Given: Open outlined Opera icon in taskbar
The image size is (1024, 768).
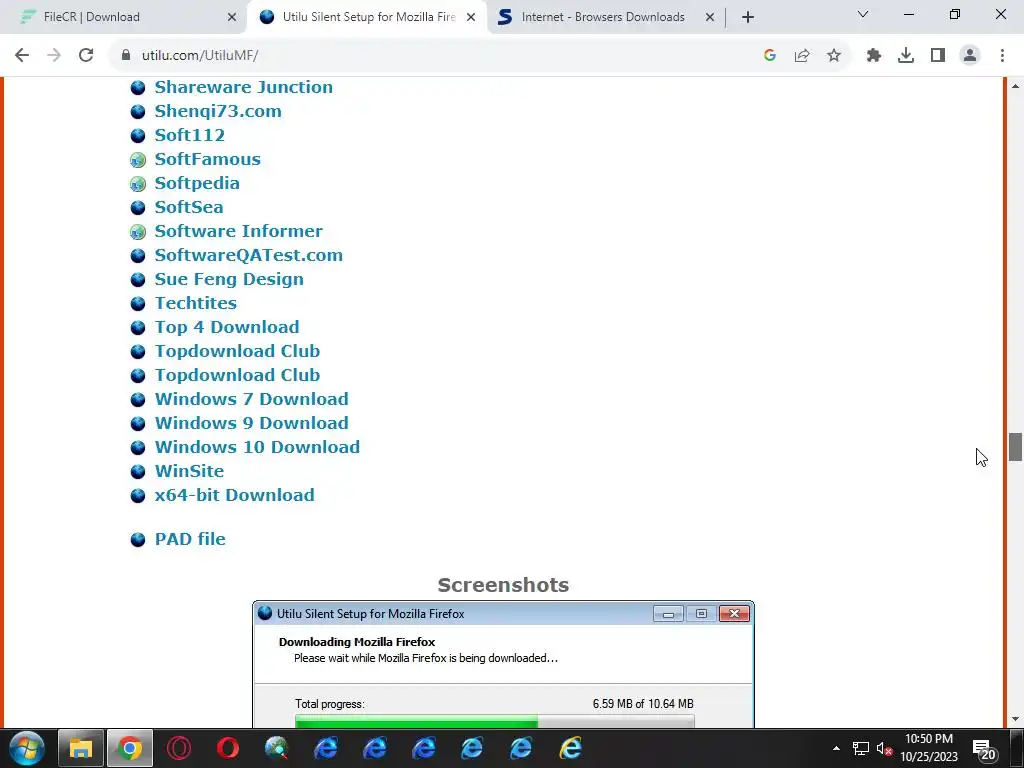Looking at the screenshot, I should coord(178,748).
